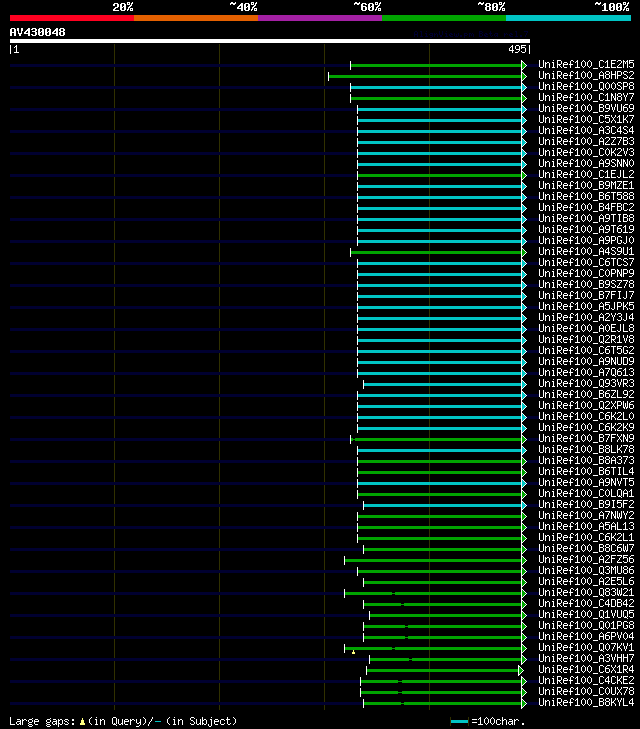Open hit UniRef100_C0K2V3

586,152
